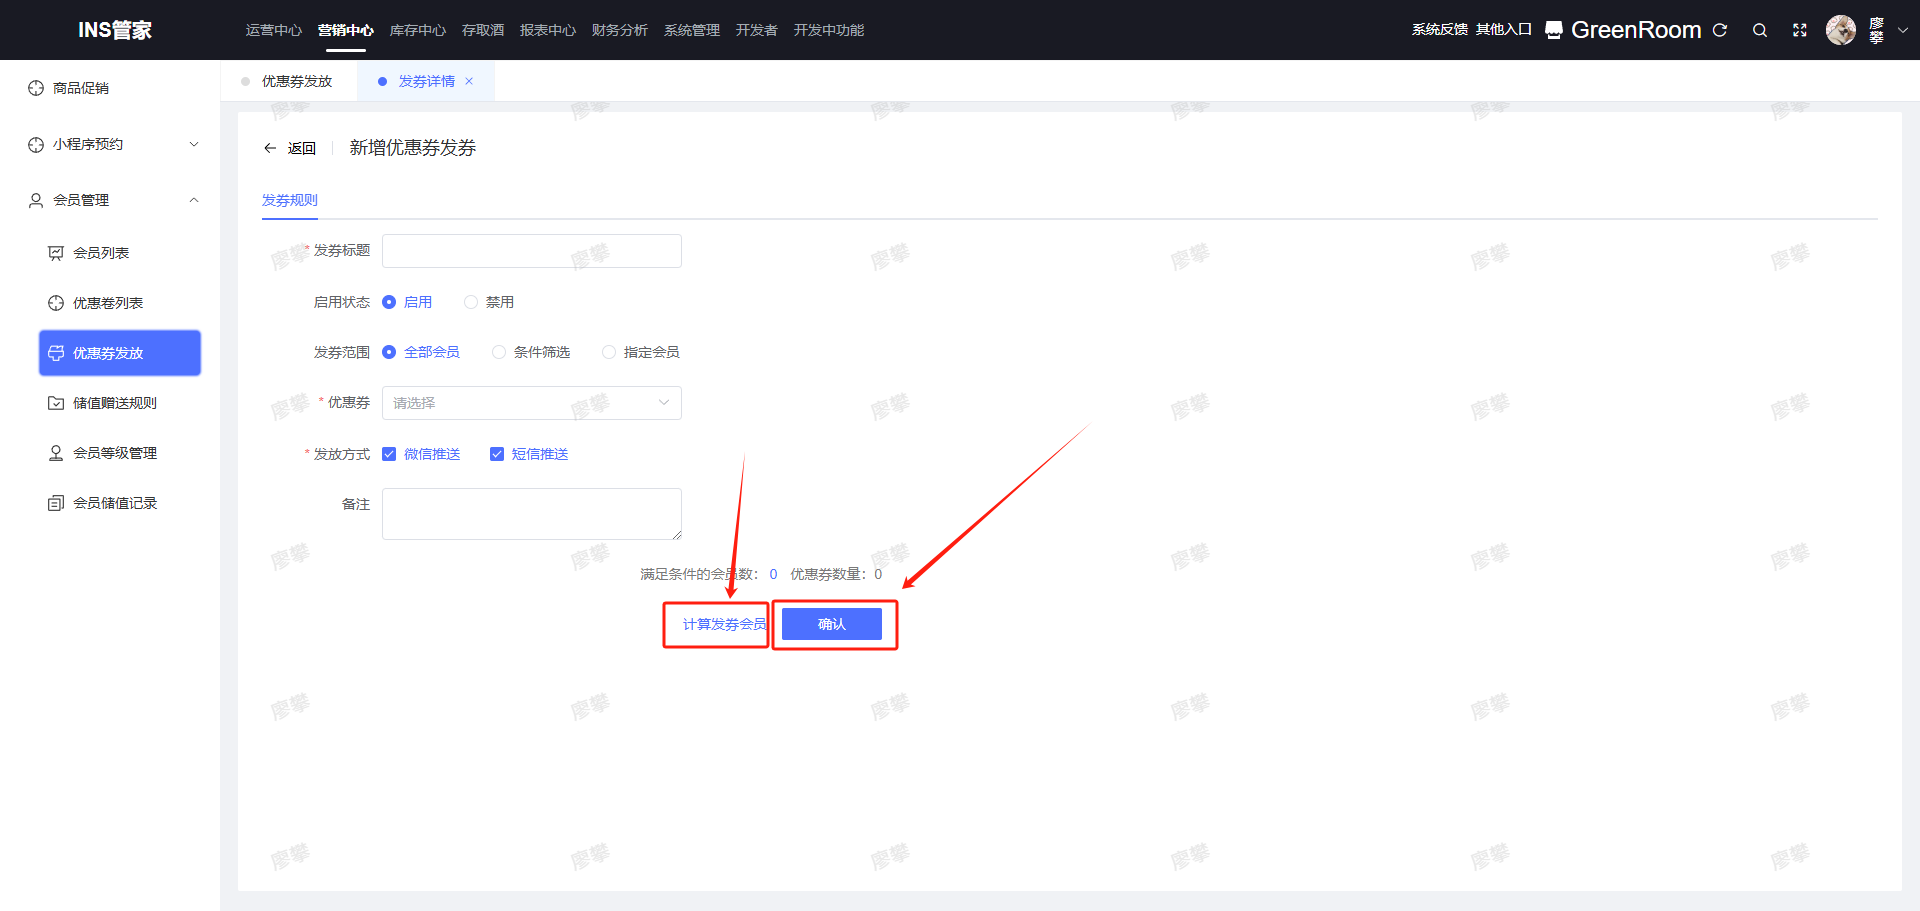Viewport: 1920px width, 911px height.
Task: Select 条件筛选 as coupon range
Action: pos(499,352)
